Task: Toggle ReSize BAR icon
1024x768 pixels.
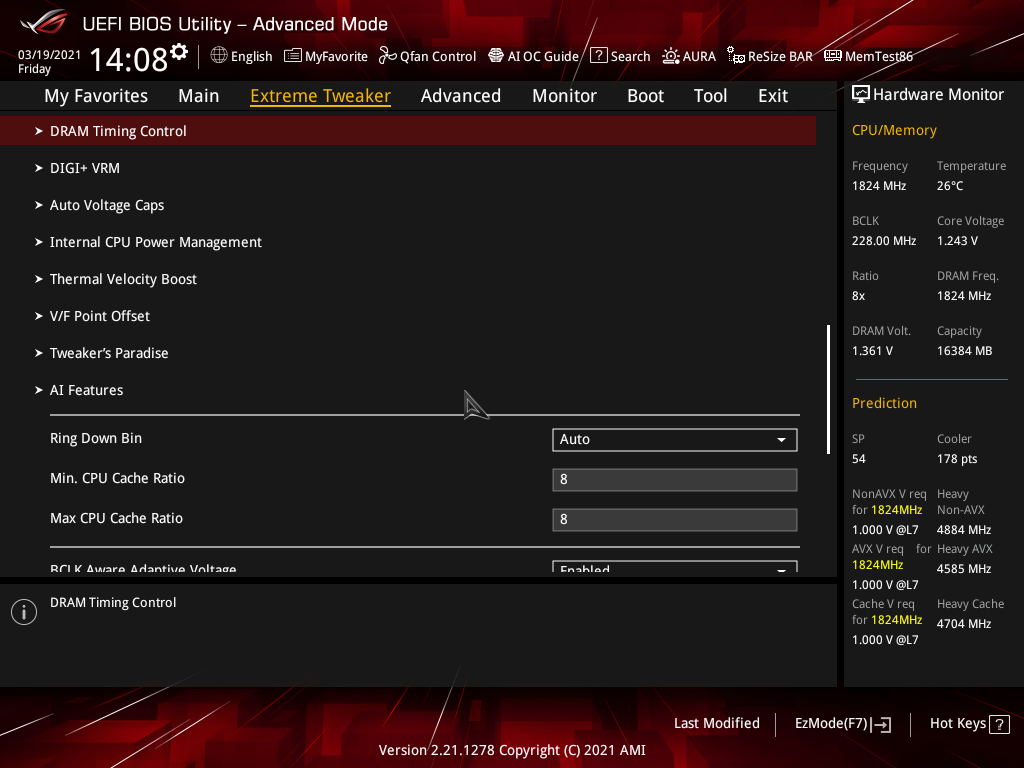Action: 736,56
